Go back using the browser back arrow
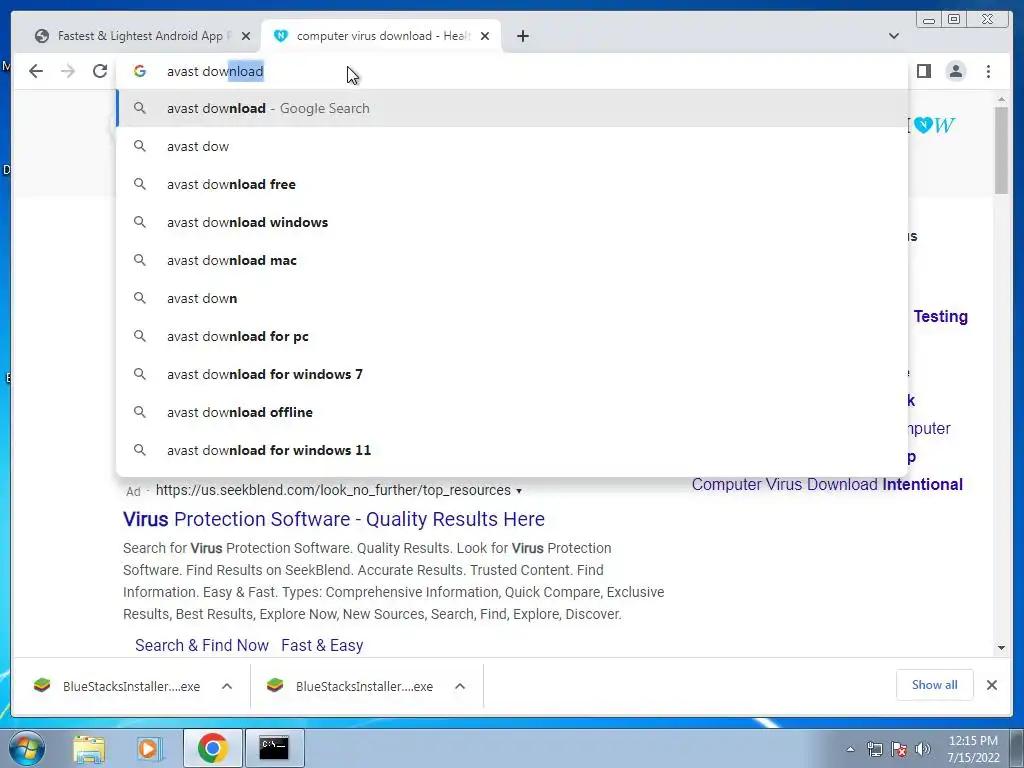Image resolution: width=1024 pixels, height=768 pixels. [x=36, y=71]
